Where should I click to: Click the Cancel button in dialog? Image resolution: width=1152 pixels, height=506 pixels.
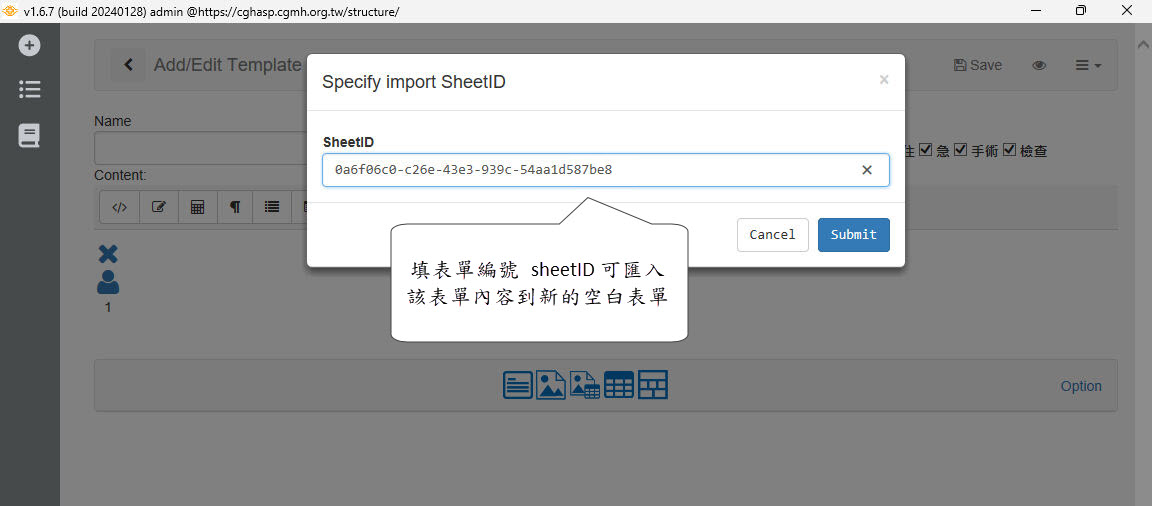click(772, 235)
